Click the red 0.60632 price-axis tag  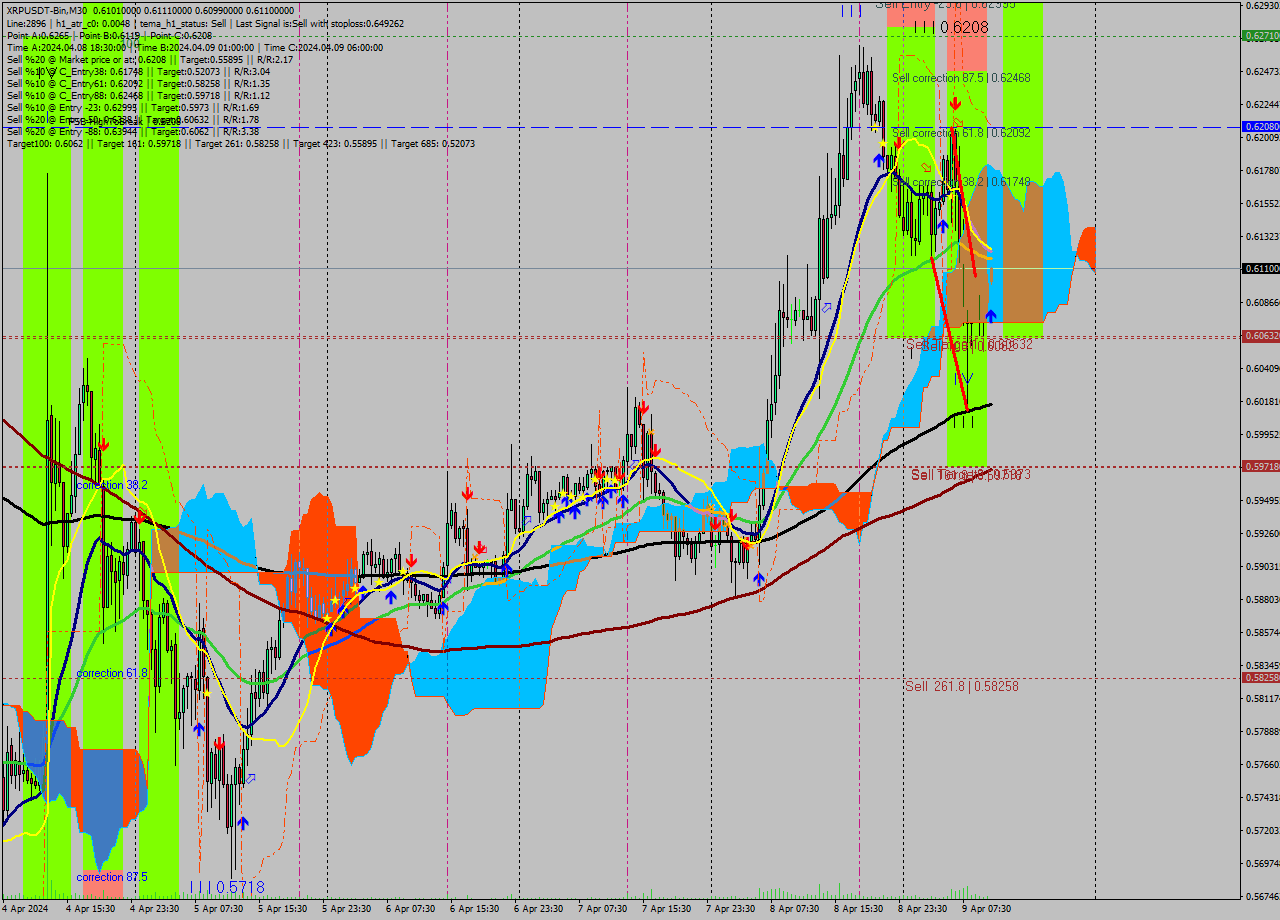(1261, 336)
